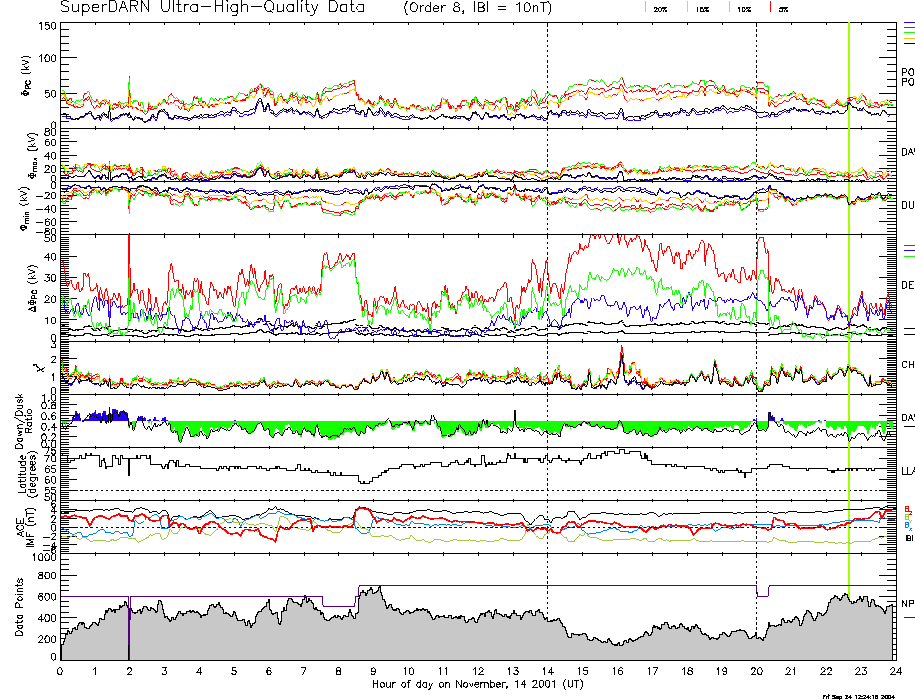This screenshot has width=915, height=700.
Task: Click the hour 12 tick label on time axis
Action: pos(477,670)
